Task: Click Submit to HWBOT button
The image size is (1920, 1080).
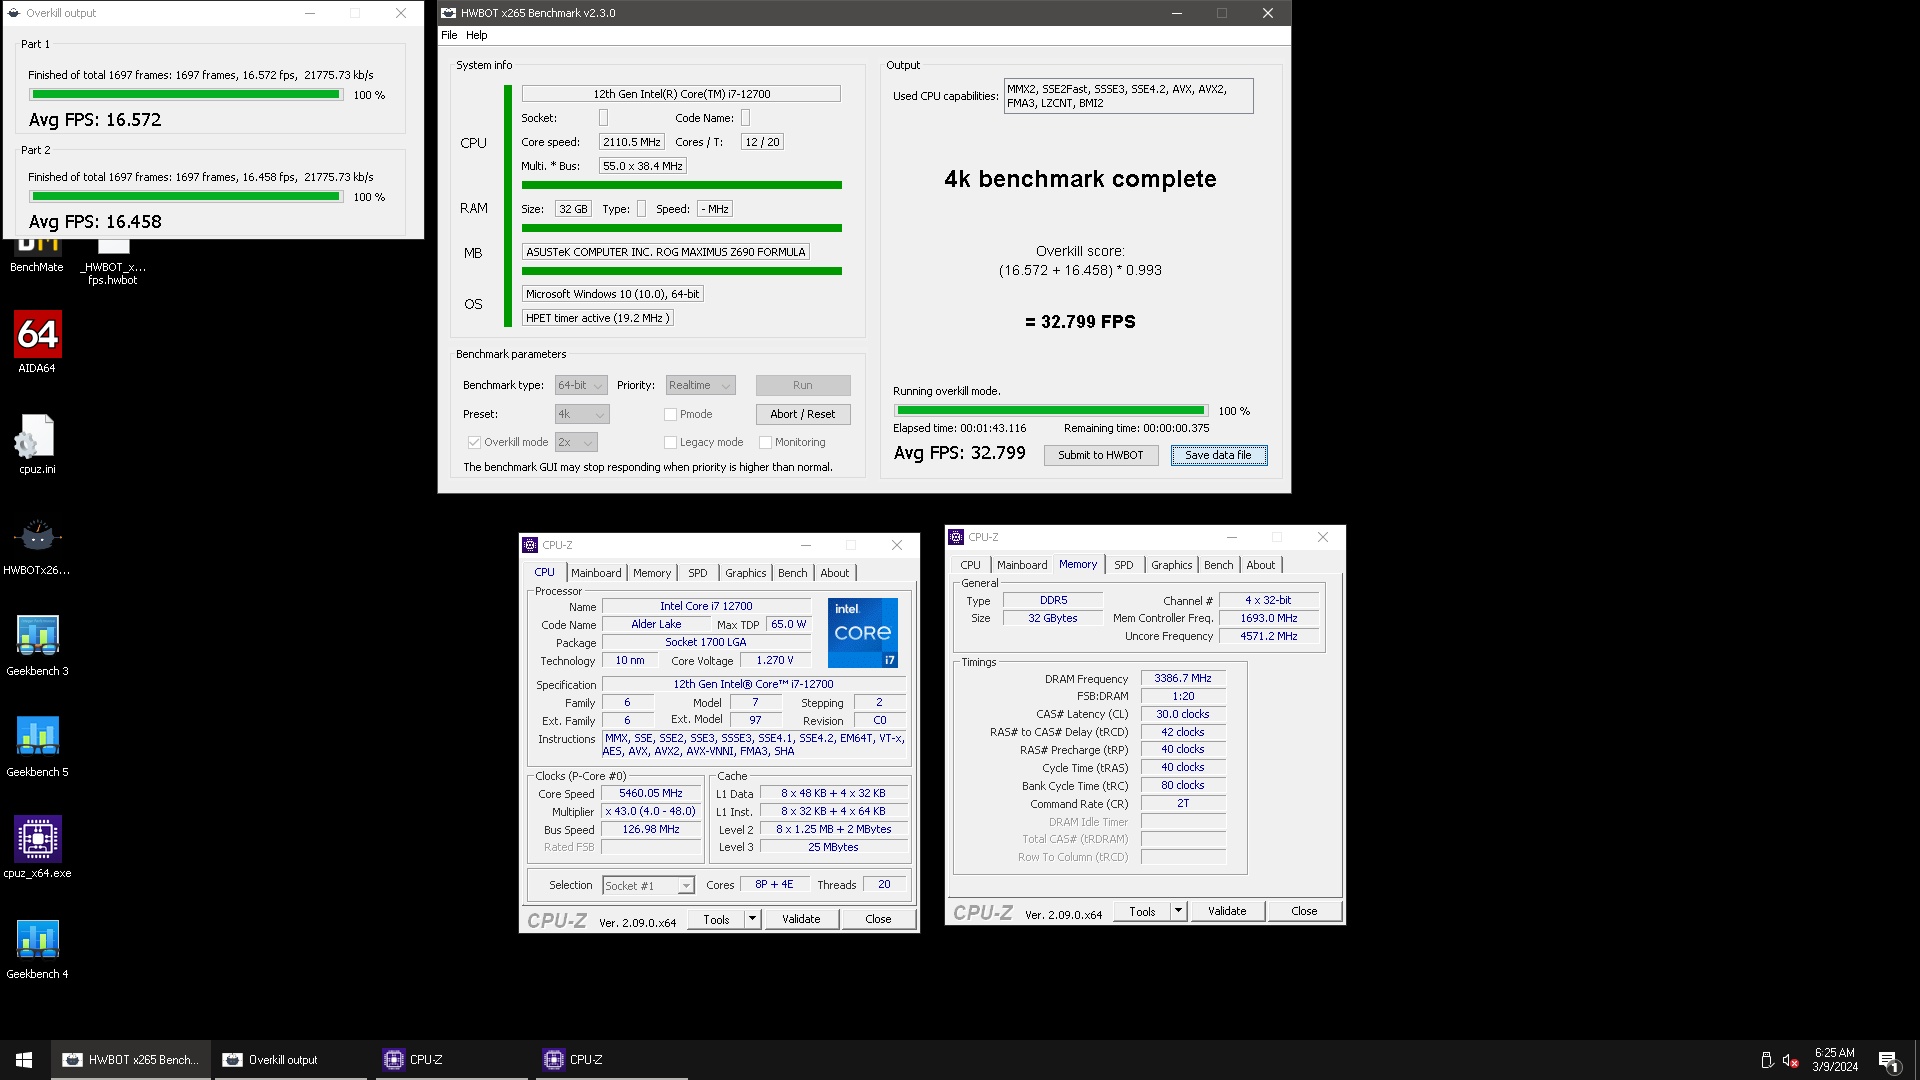Action: [x=1101, y=455]
